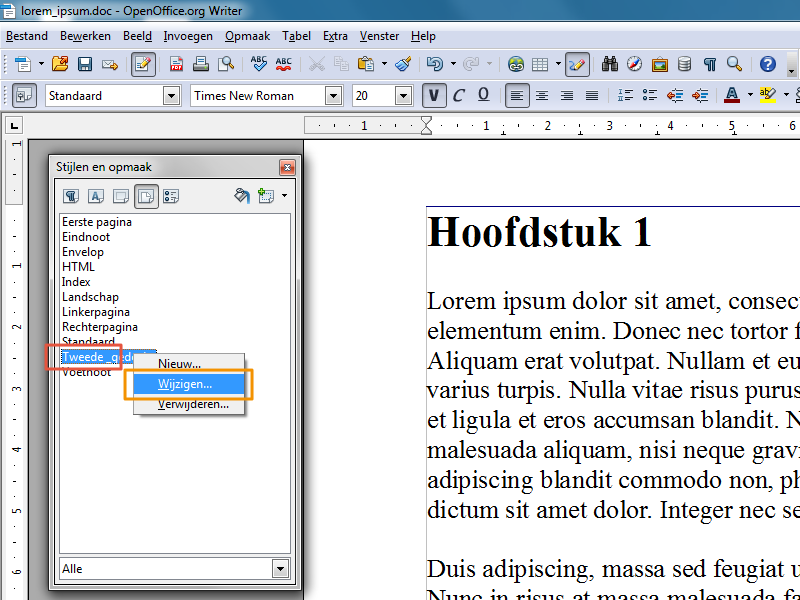Open Alle filter dropdown in styles panel

pyautogui.click(x=280, y=569)
